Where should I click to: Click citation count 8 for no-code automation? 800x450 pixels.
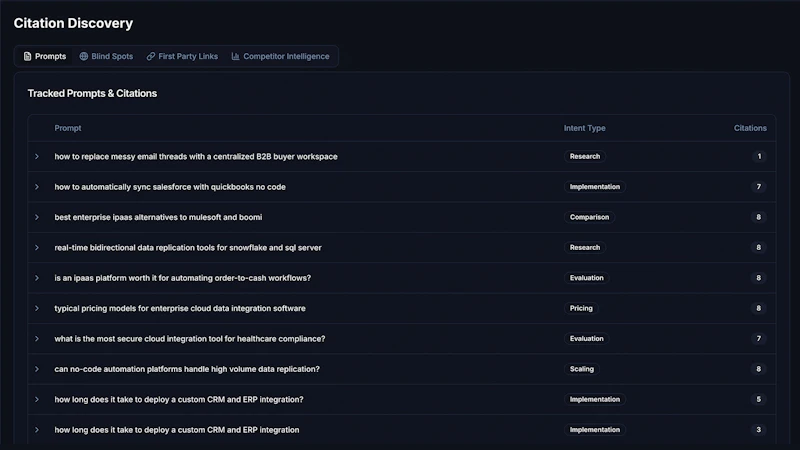(759, 369)
